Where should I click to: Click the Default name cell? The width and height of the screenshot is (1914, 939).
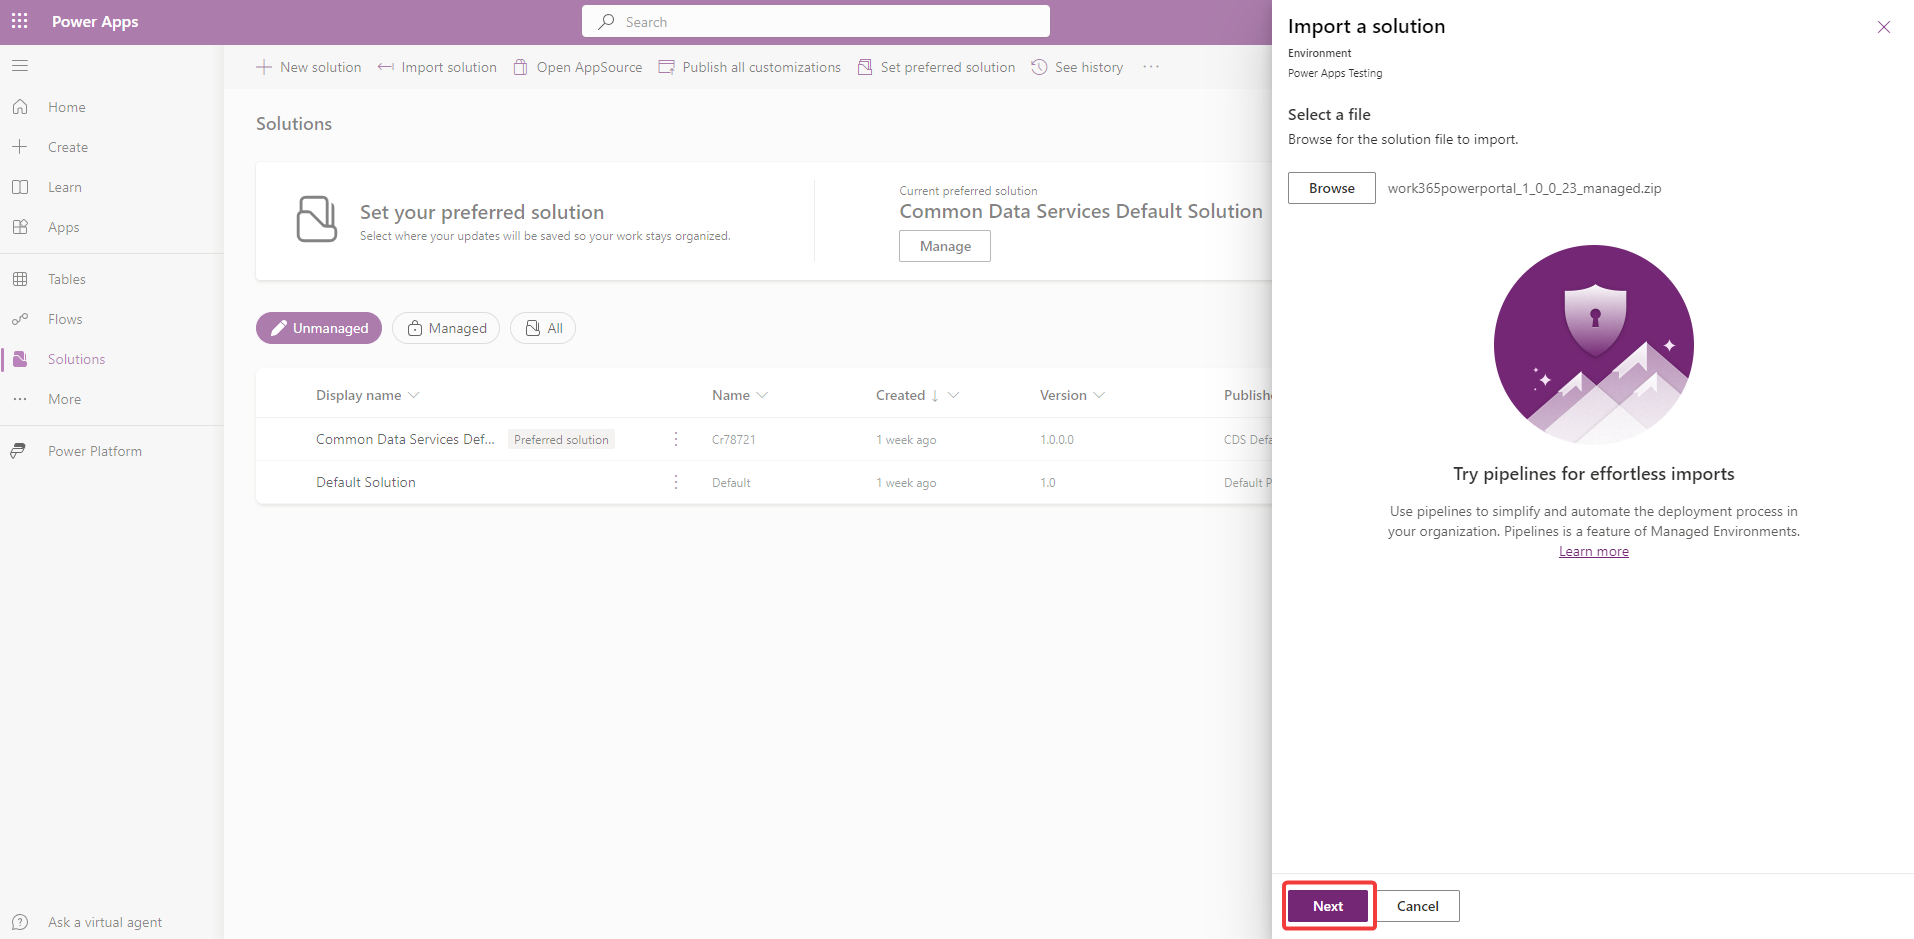point(731,482)
